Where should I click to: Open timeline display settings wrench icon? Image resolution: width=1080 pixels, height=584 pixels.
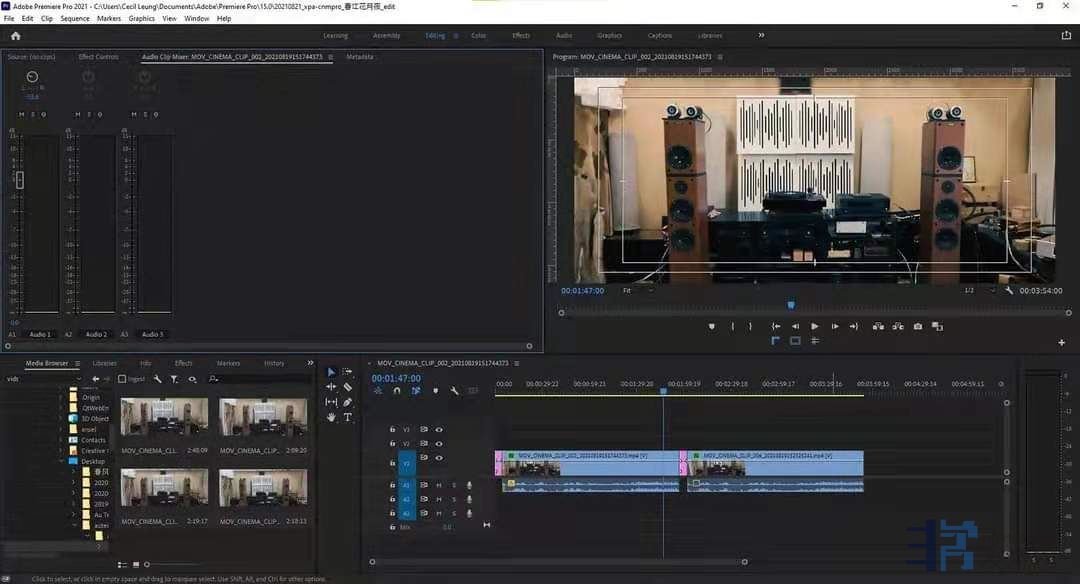(x=454, y=391)
